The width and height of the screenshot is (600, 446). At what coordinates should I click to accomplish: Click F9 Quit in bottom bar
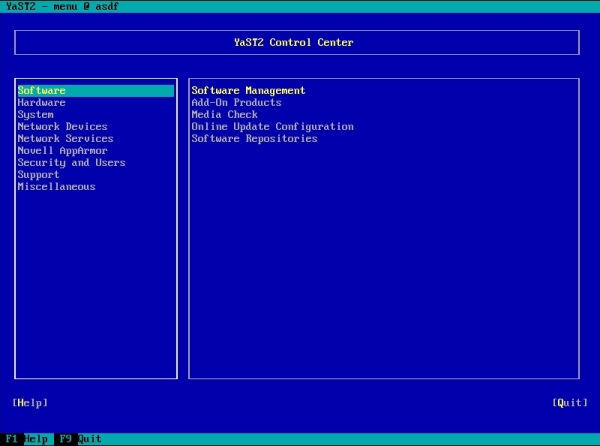[x=81, y=439]
